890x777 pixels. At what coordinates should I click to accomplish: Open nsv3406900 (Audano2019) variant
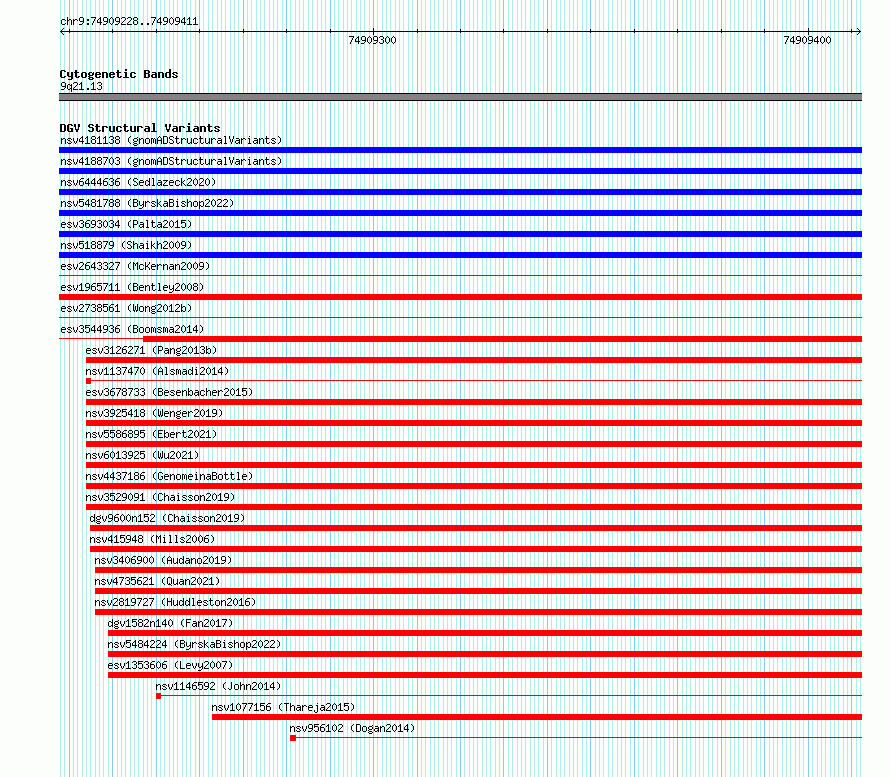(163, 560)
